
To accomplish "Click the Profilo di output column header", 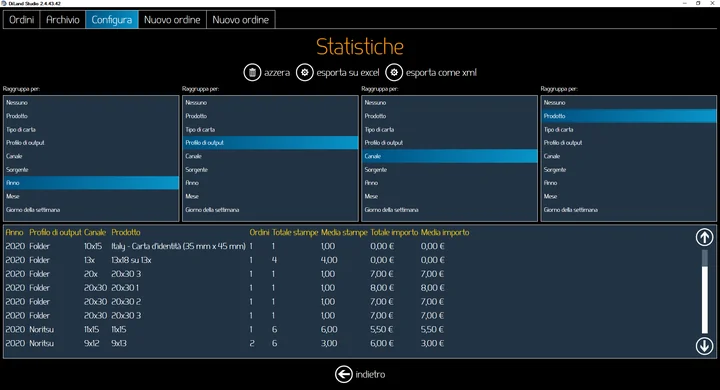I will 55,232.
